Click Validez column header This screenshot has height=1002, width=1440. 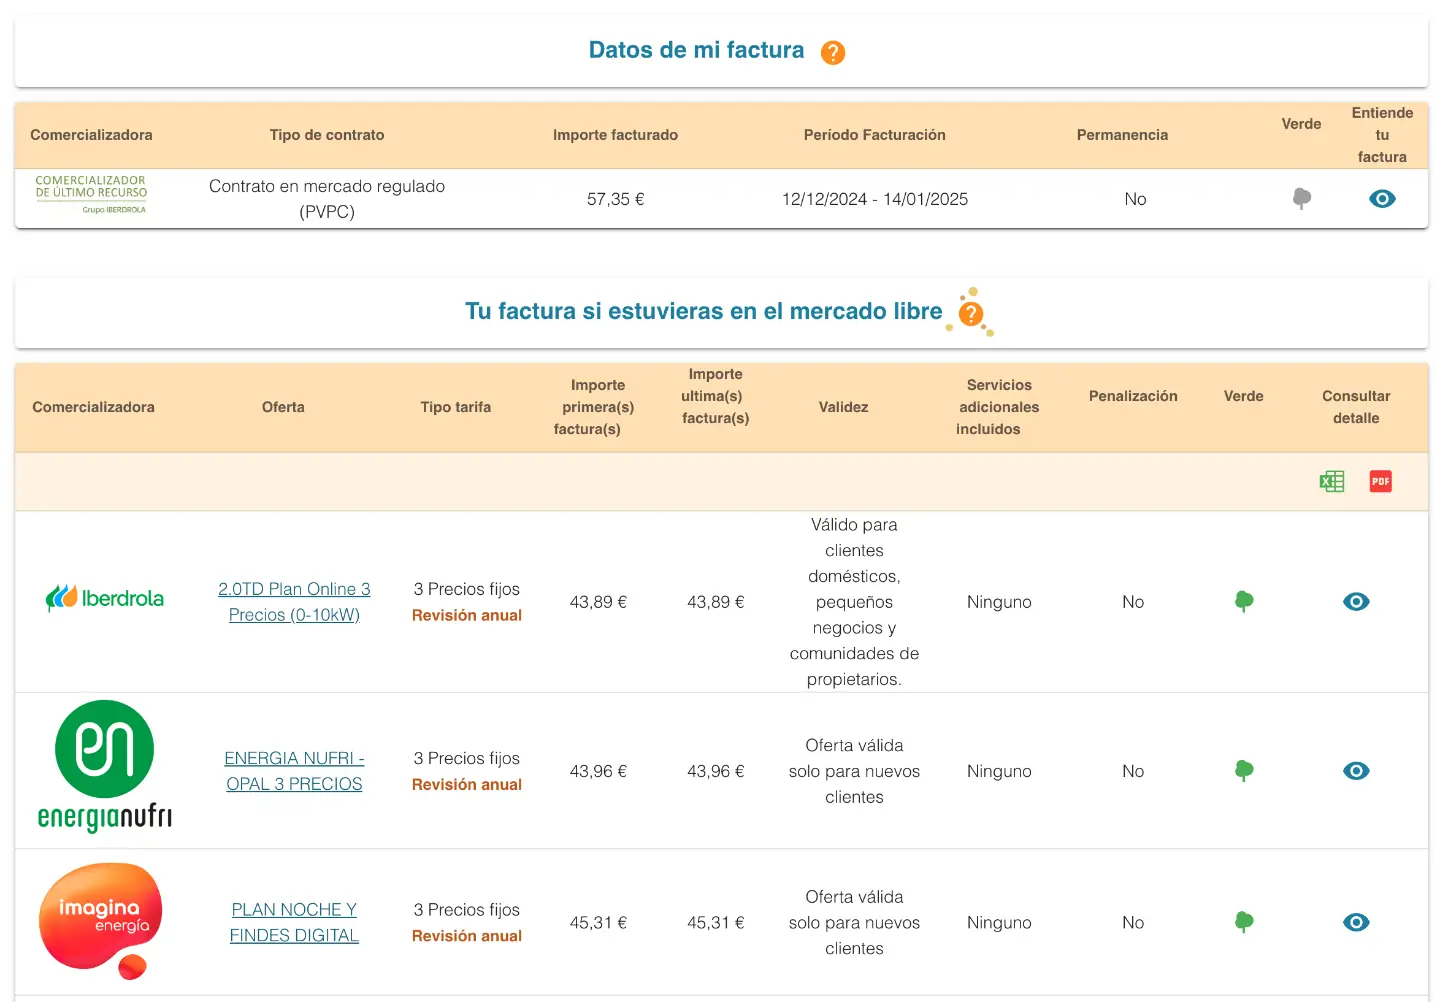(x=843, y=407)
